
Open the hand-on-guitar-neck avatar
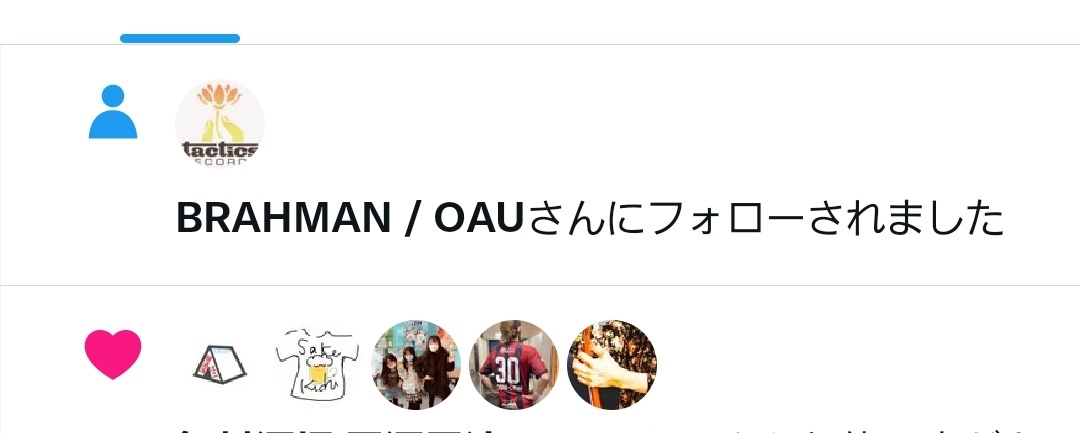pos(612,364)
